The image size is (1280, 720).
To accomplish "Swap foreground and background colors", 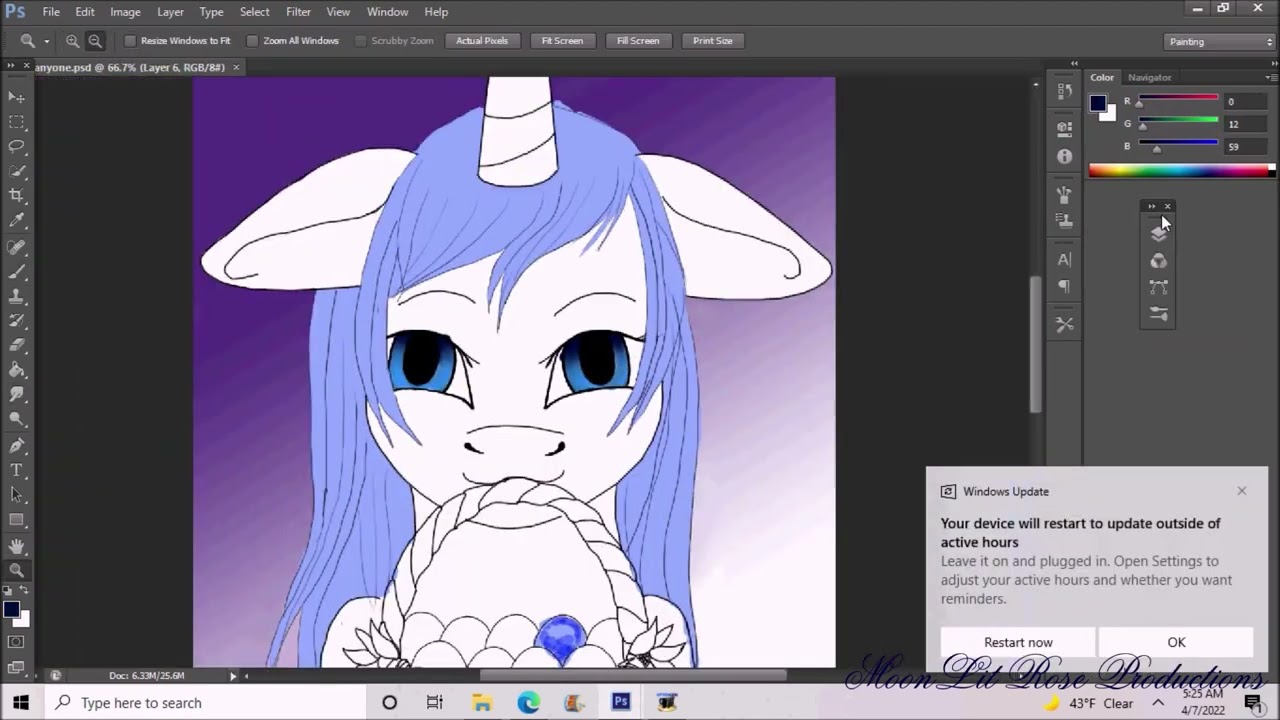I will tap(25, 591).
